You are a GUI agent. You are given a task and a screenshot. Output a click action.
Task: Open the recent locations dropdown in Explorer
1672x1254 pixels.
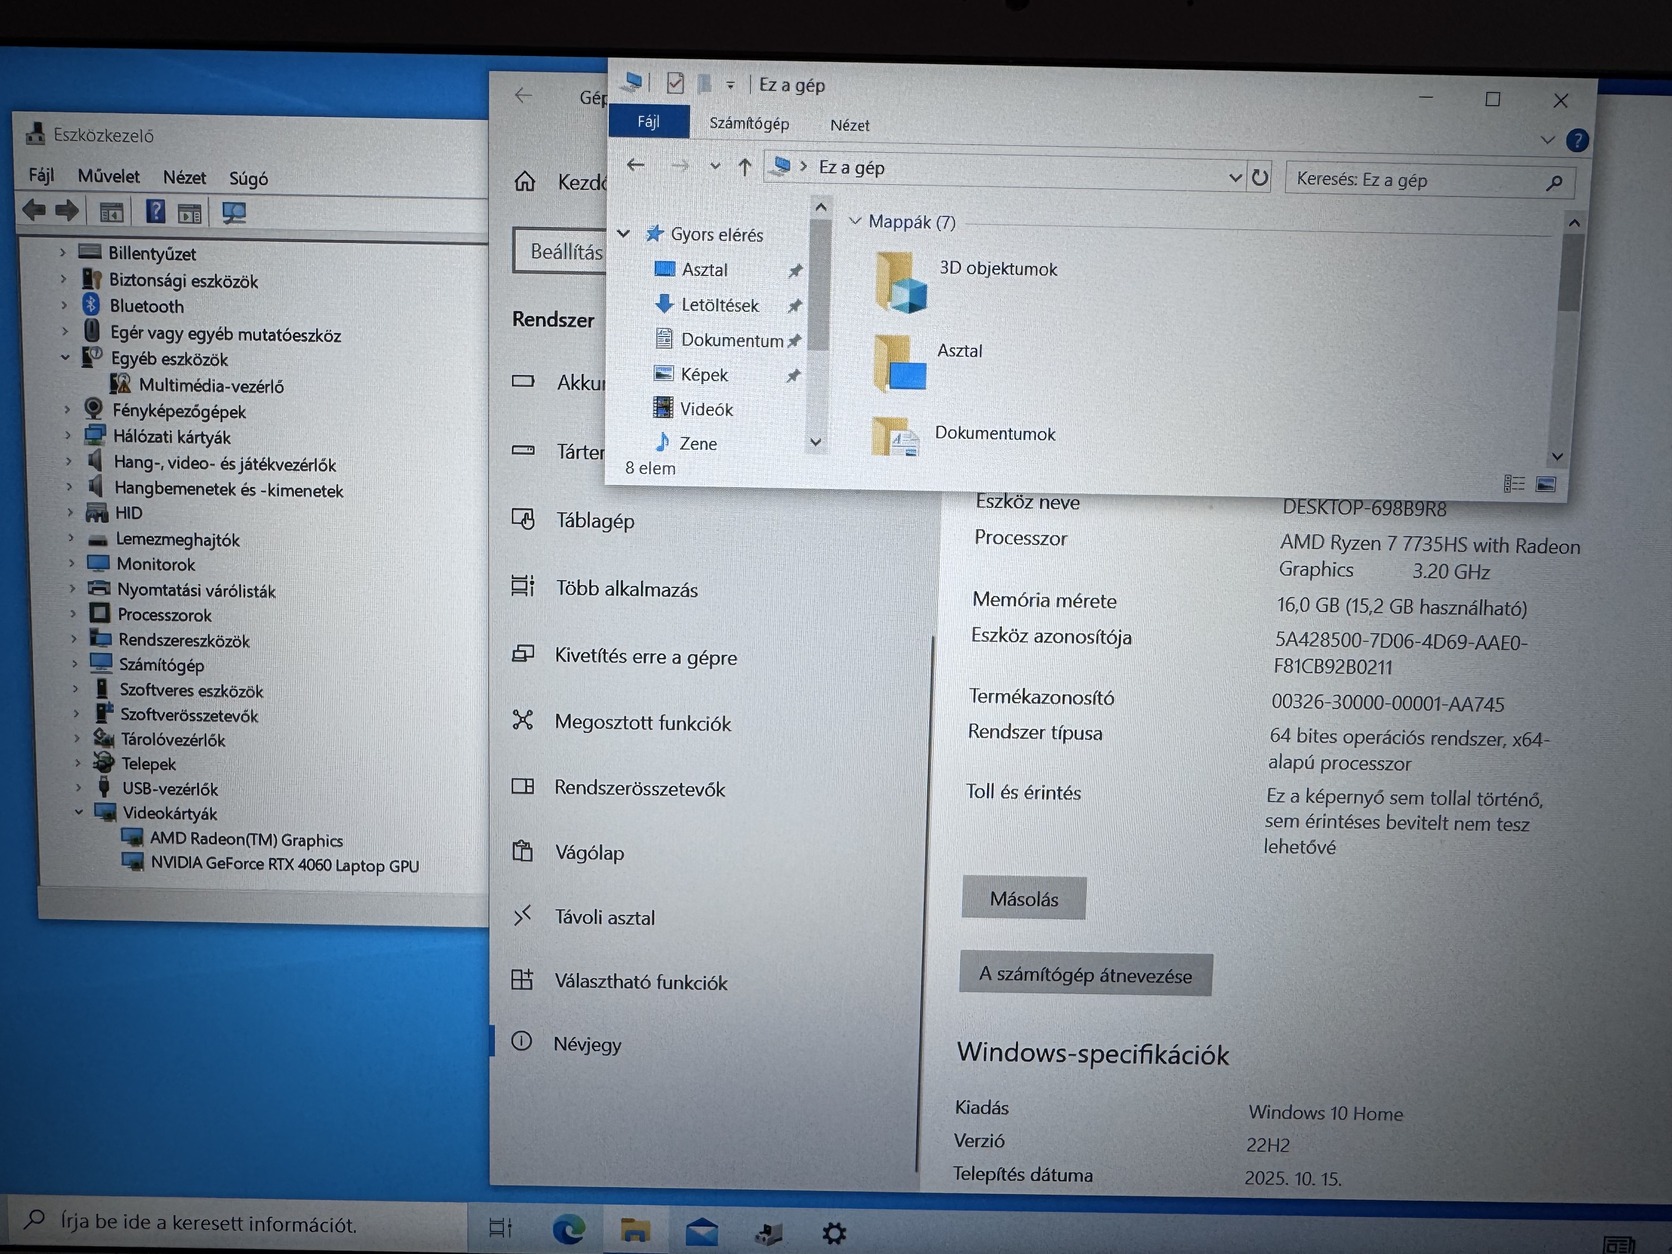(x=715, y=166)
